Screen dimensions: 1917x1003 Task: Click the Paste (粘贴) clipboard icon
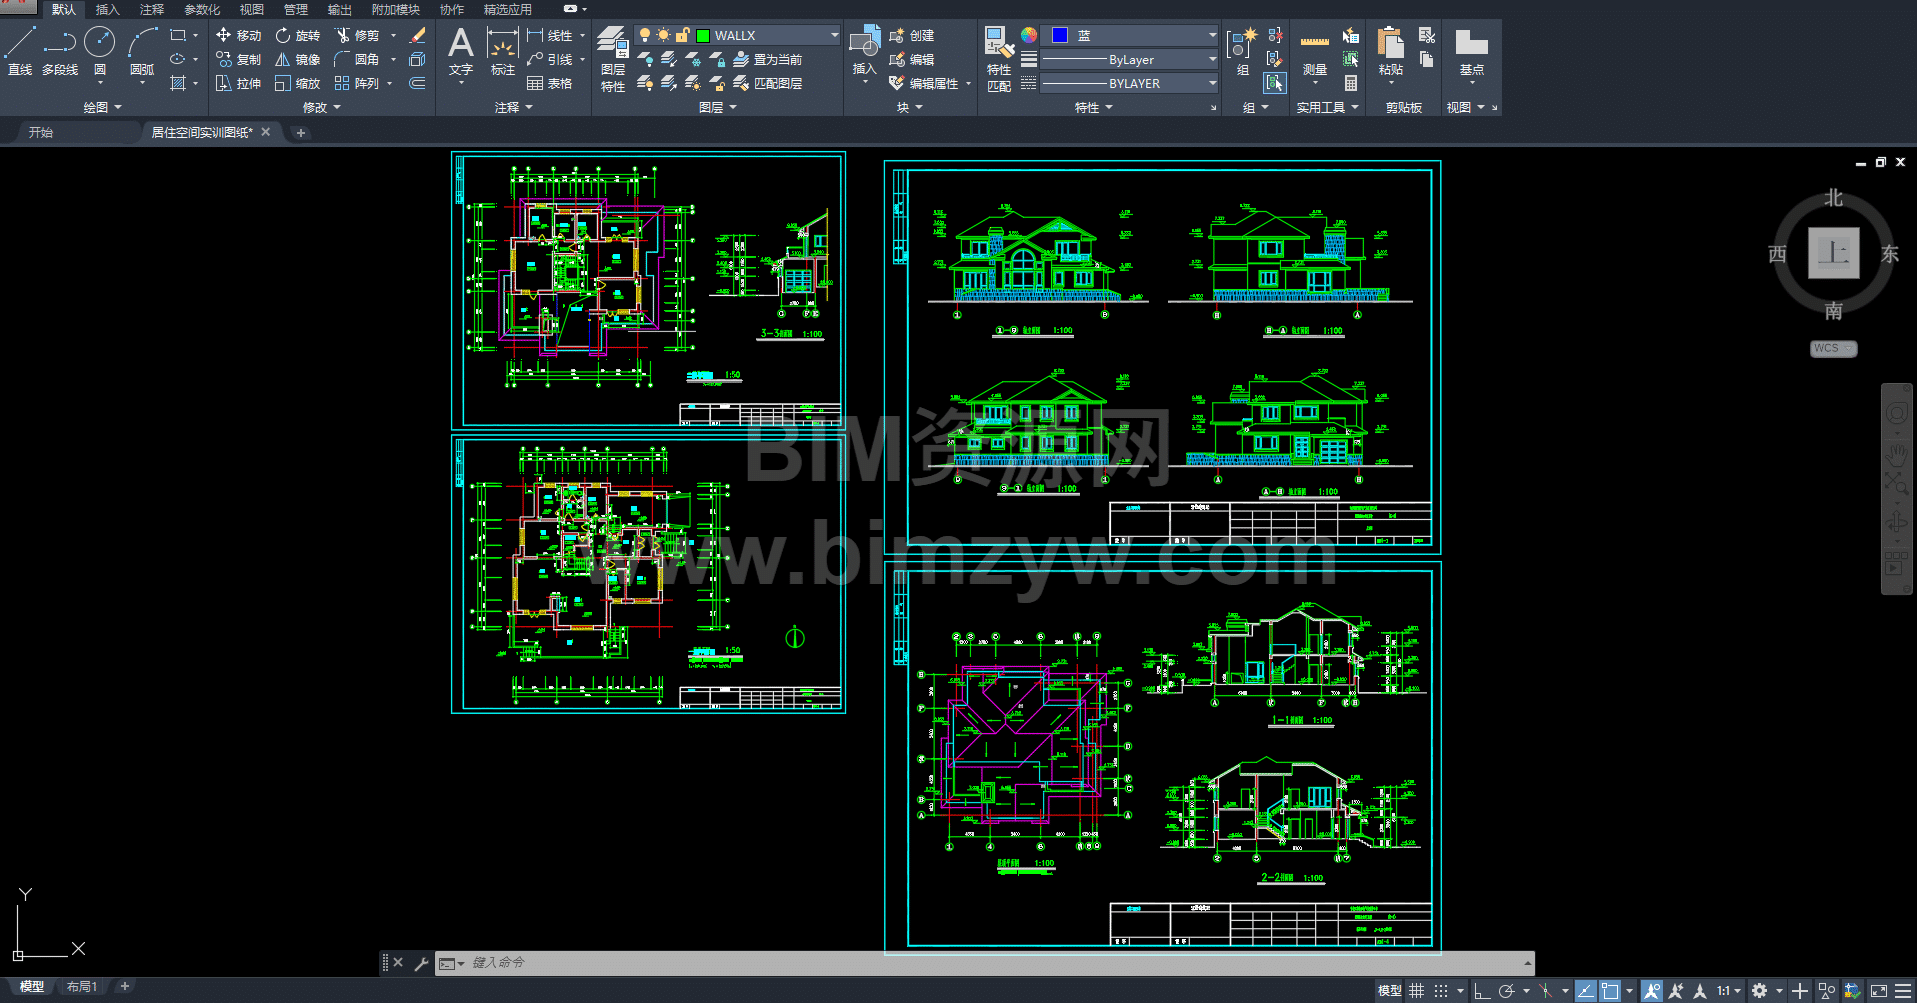tap(1390, 52)
